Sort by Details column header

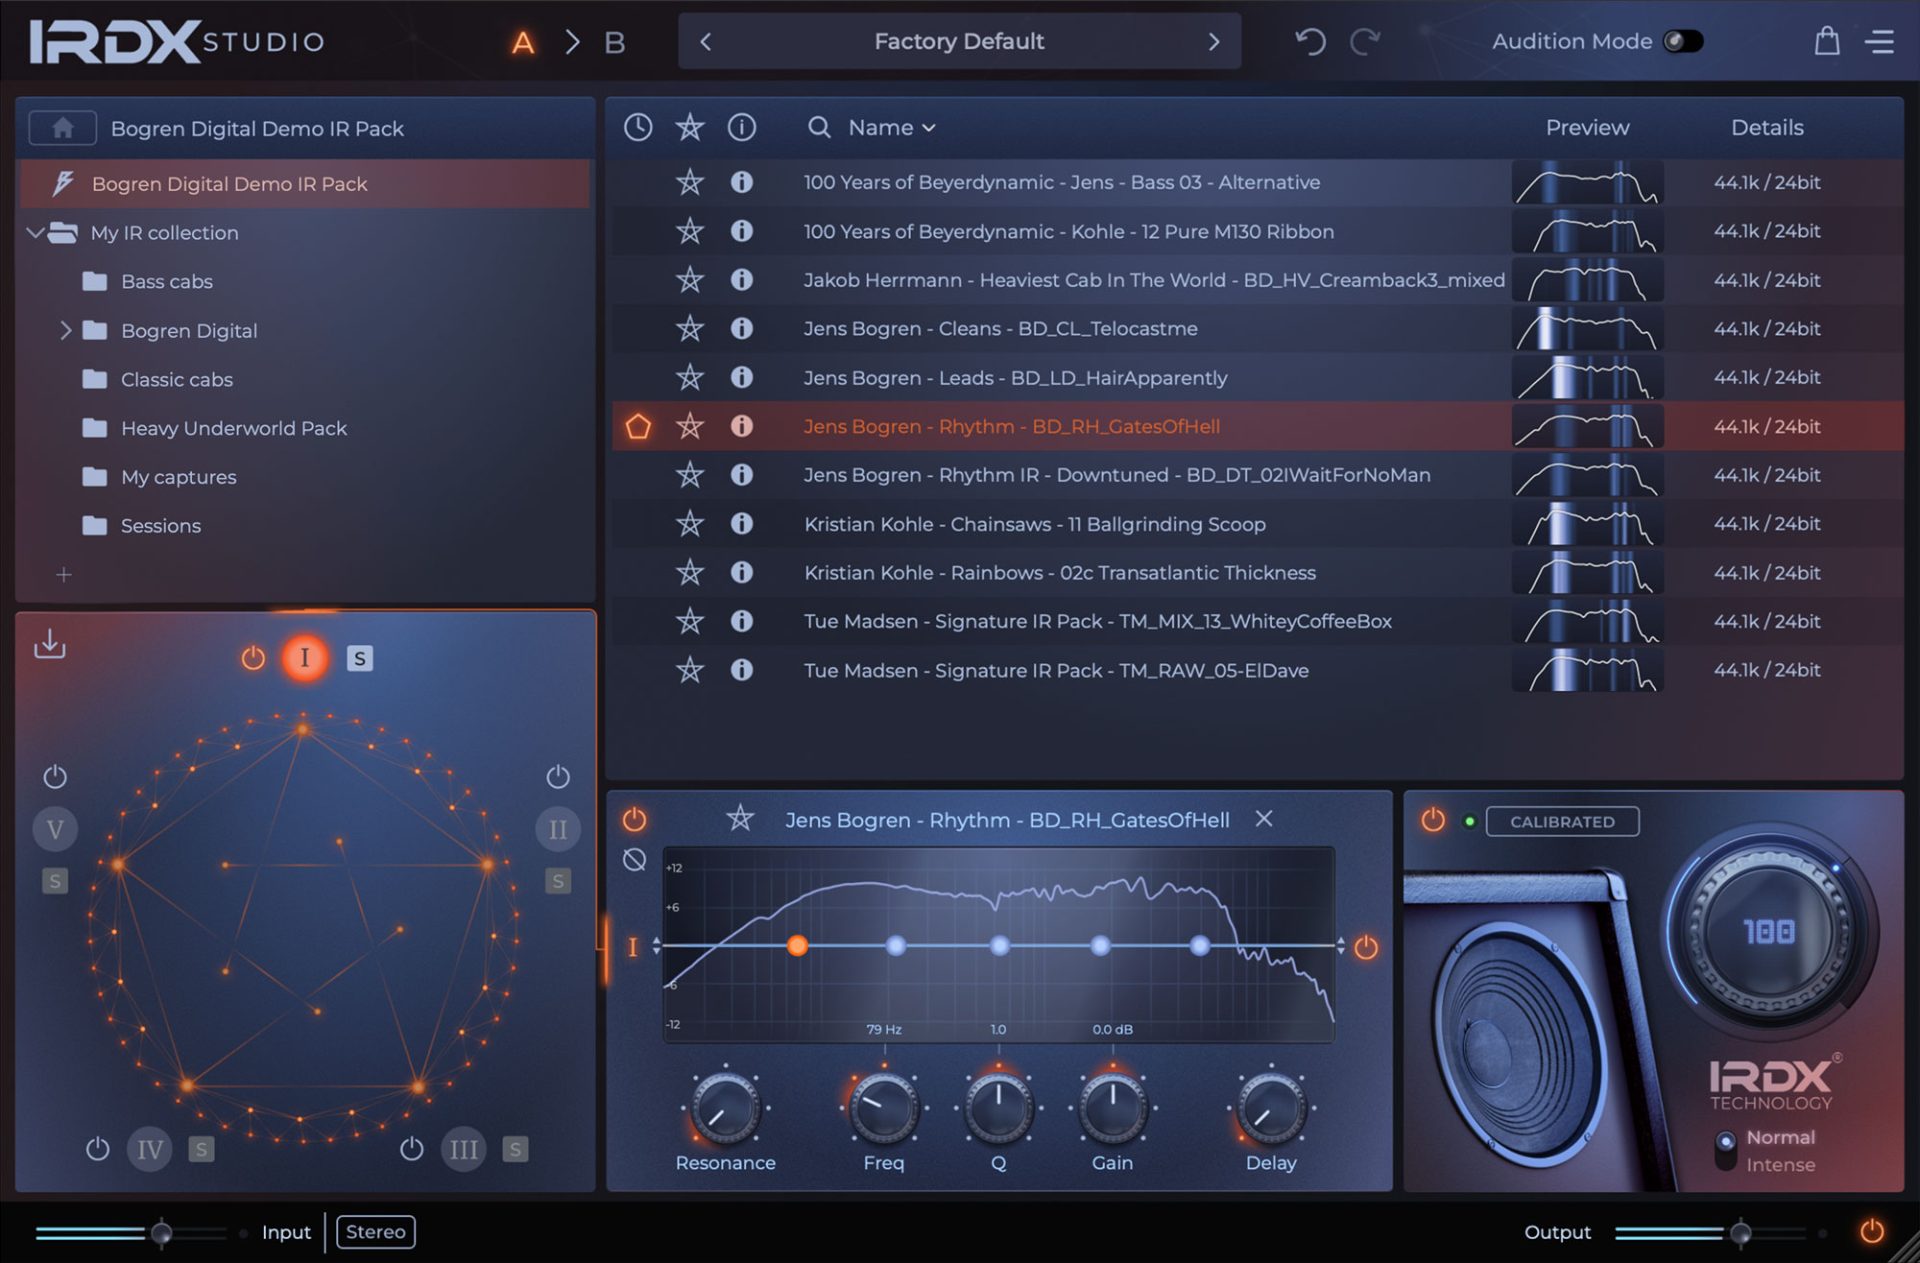click(x=1767, y=127)
